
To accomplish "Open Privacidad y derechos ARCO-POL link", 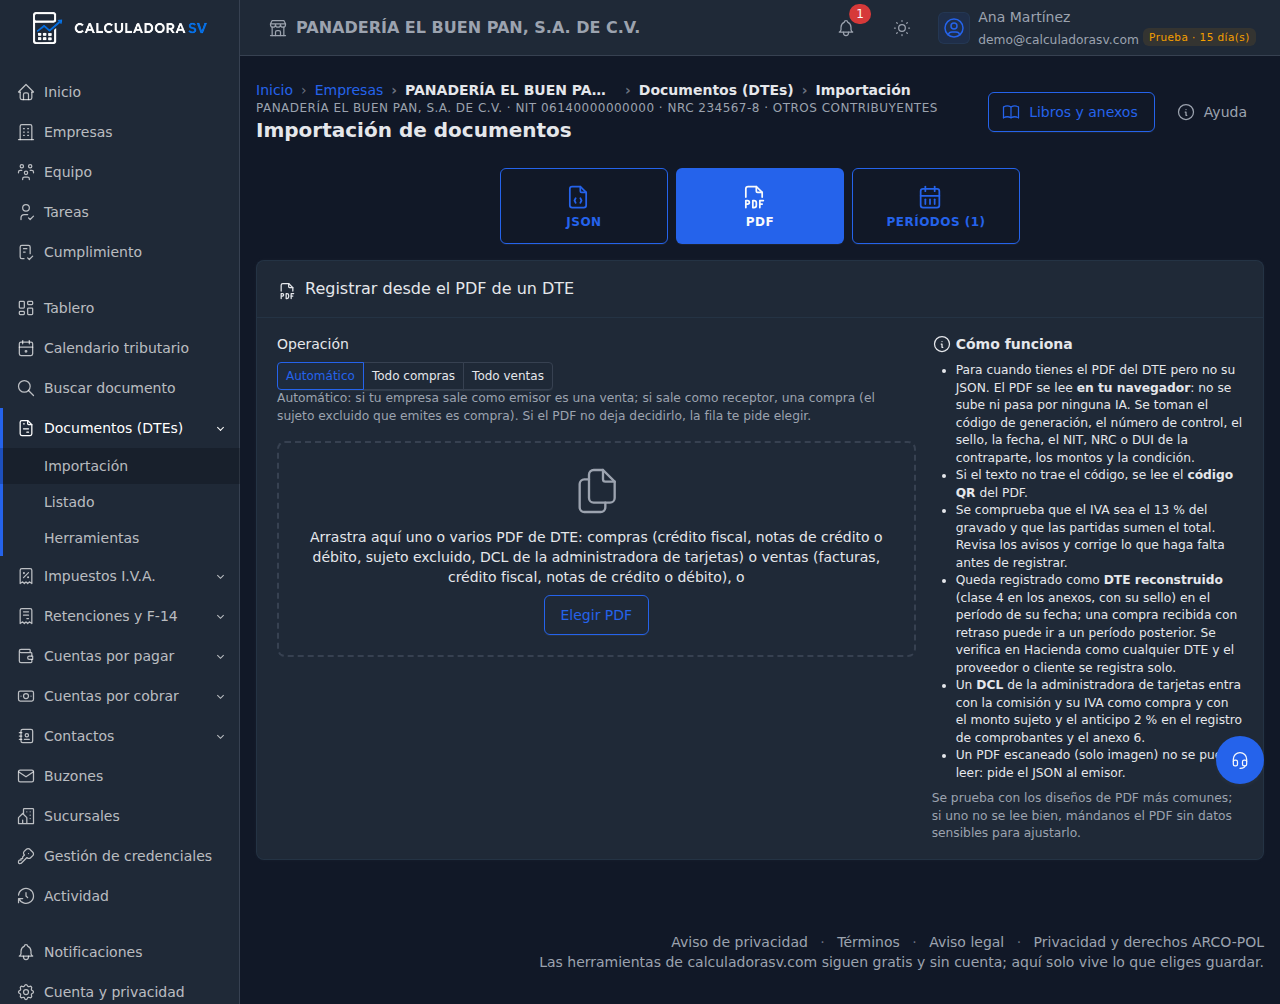I will point(1148,942).
